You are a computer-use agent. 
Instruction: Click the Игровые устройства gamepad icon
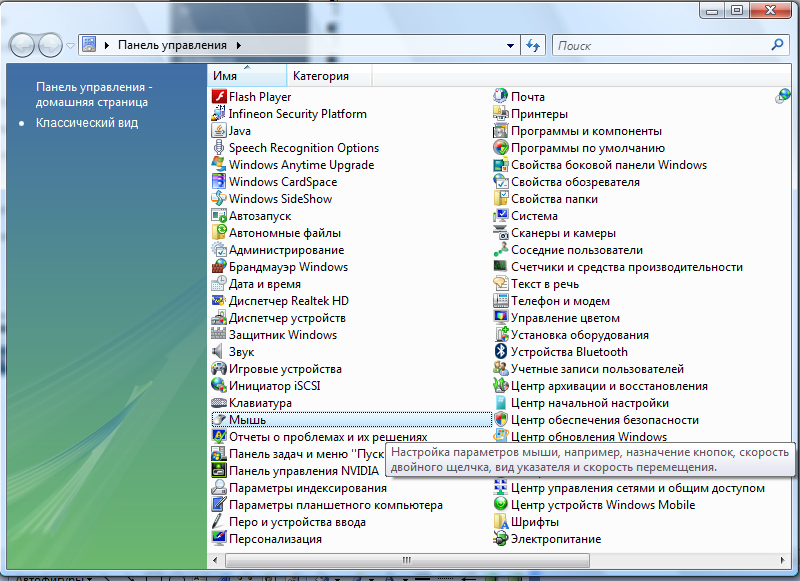pos(219,369)
